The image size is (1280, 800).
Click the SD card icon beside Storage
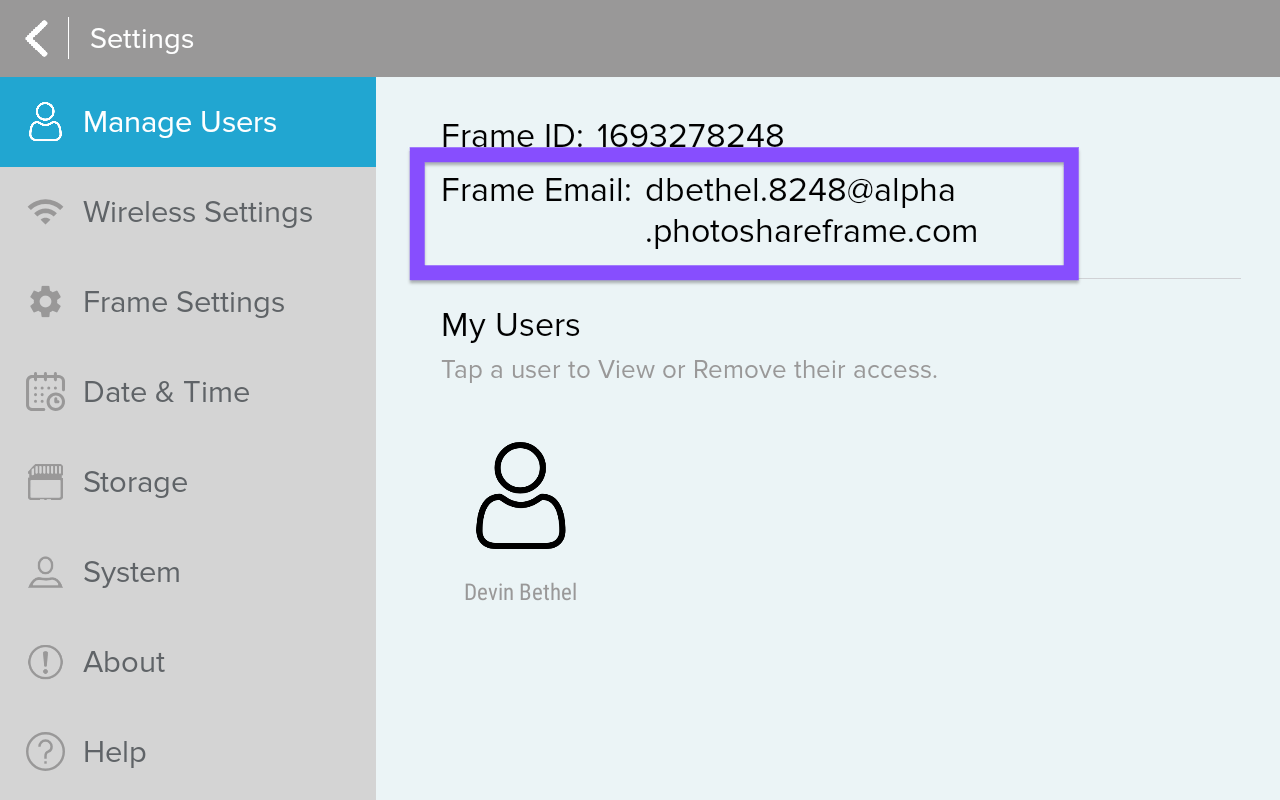point(45,482)
